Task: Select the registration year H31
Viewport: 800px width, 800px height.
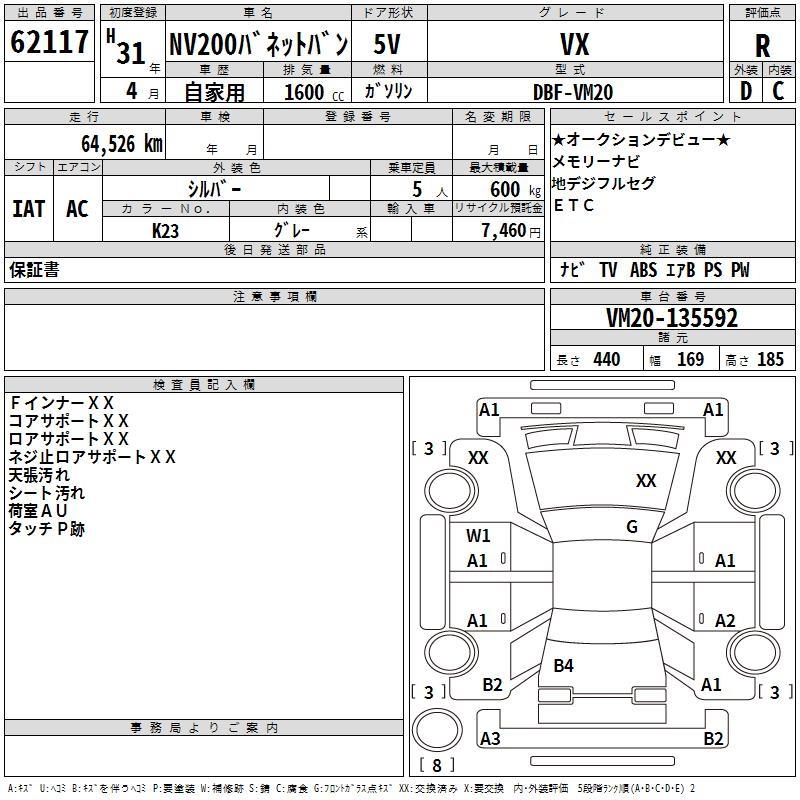Action: (x=126, y=46)
